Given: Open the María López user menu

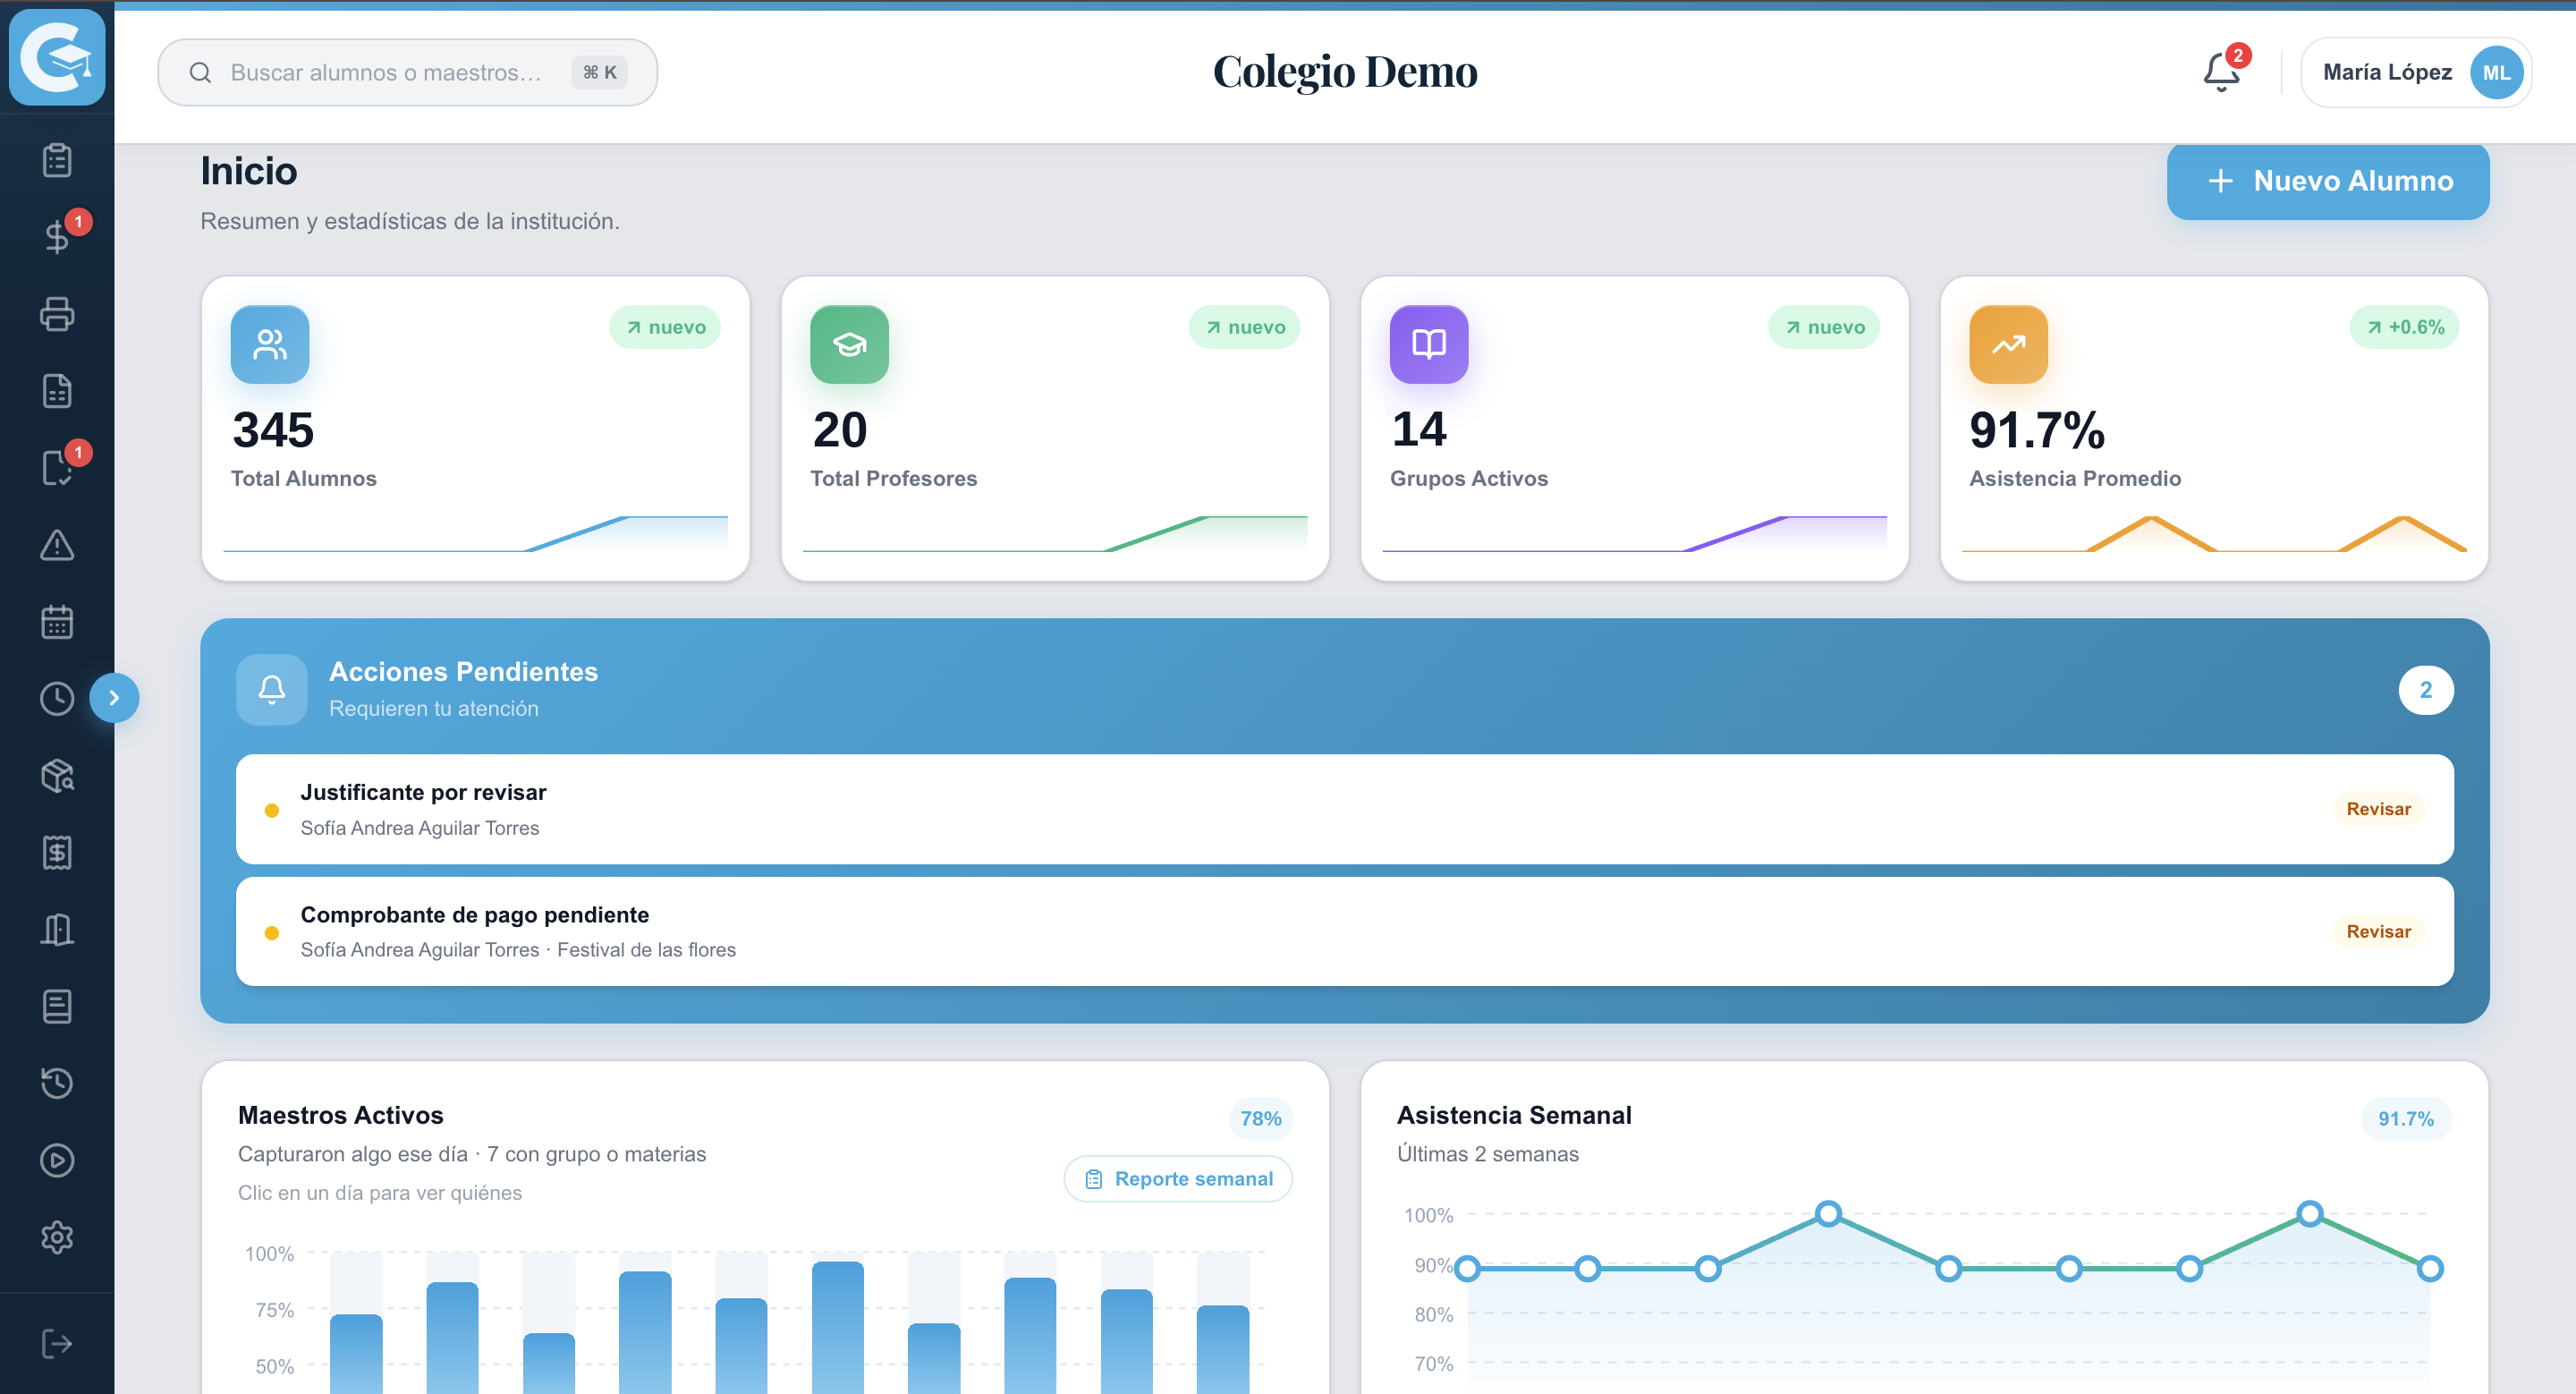Looking at the screenshot, I should pos(2416,72).
